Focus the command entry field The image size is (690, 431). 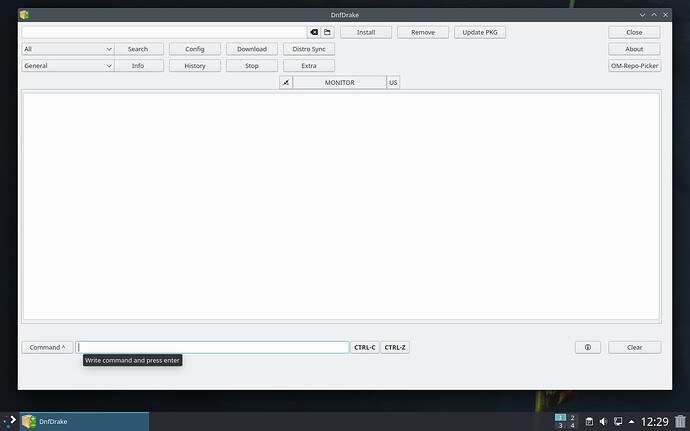click(212, 347)
